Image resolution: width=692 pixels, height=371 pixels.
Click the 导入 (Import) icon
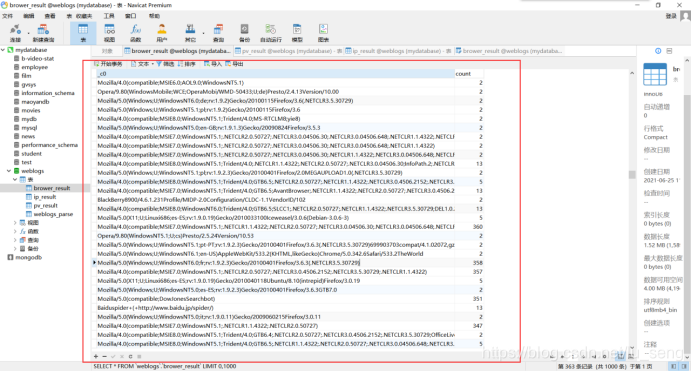point(212,64)
